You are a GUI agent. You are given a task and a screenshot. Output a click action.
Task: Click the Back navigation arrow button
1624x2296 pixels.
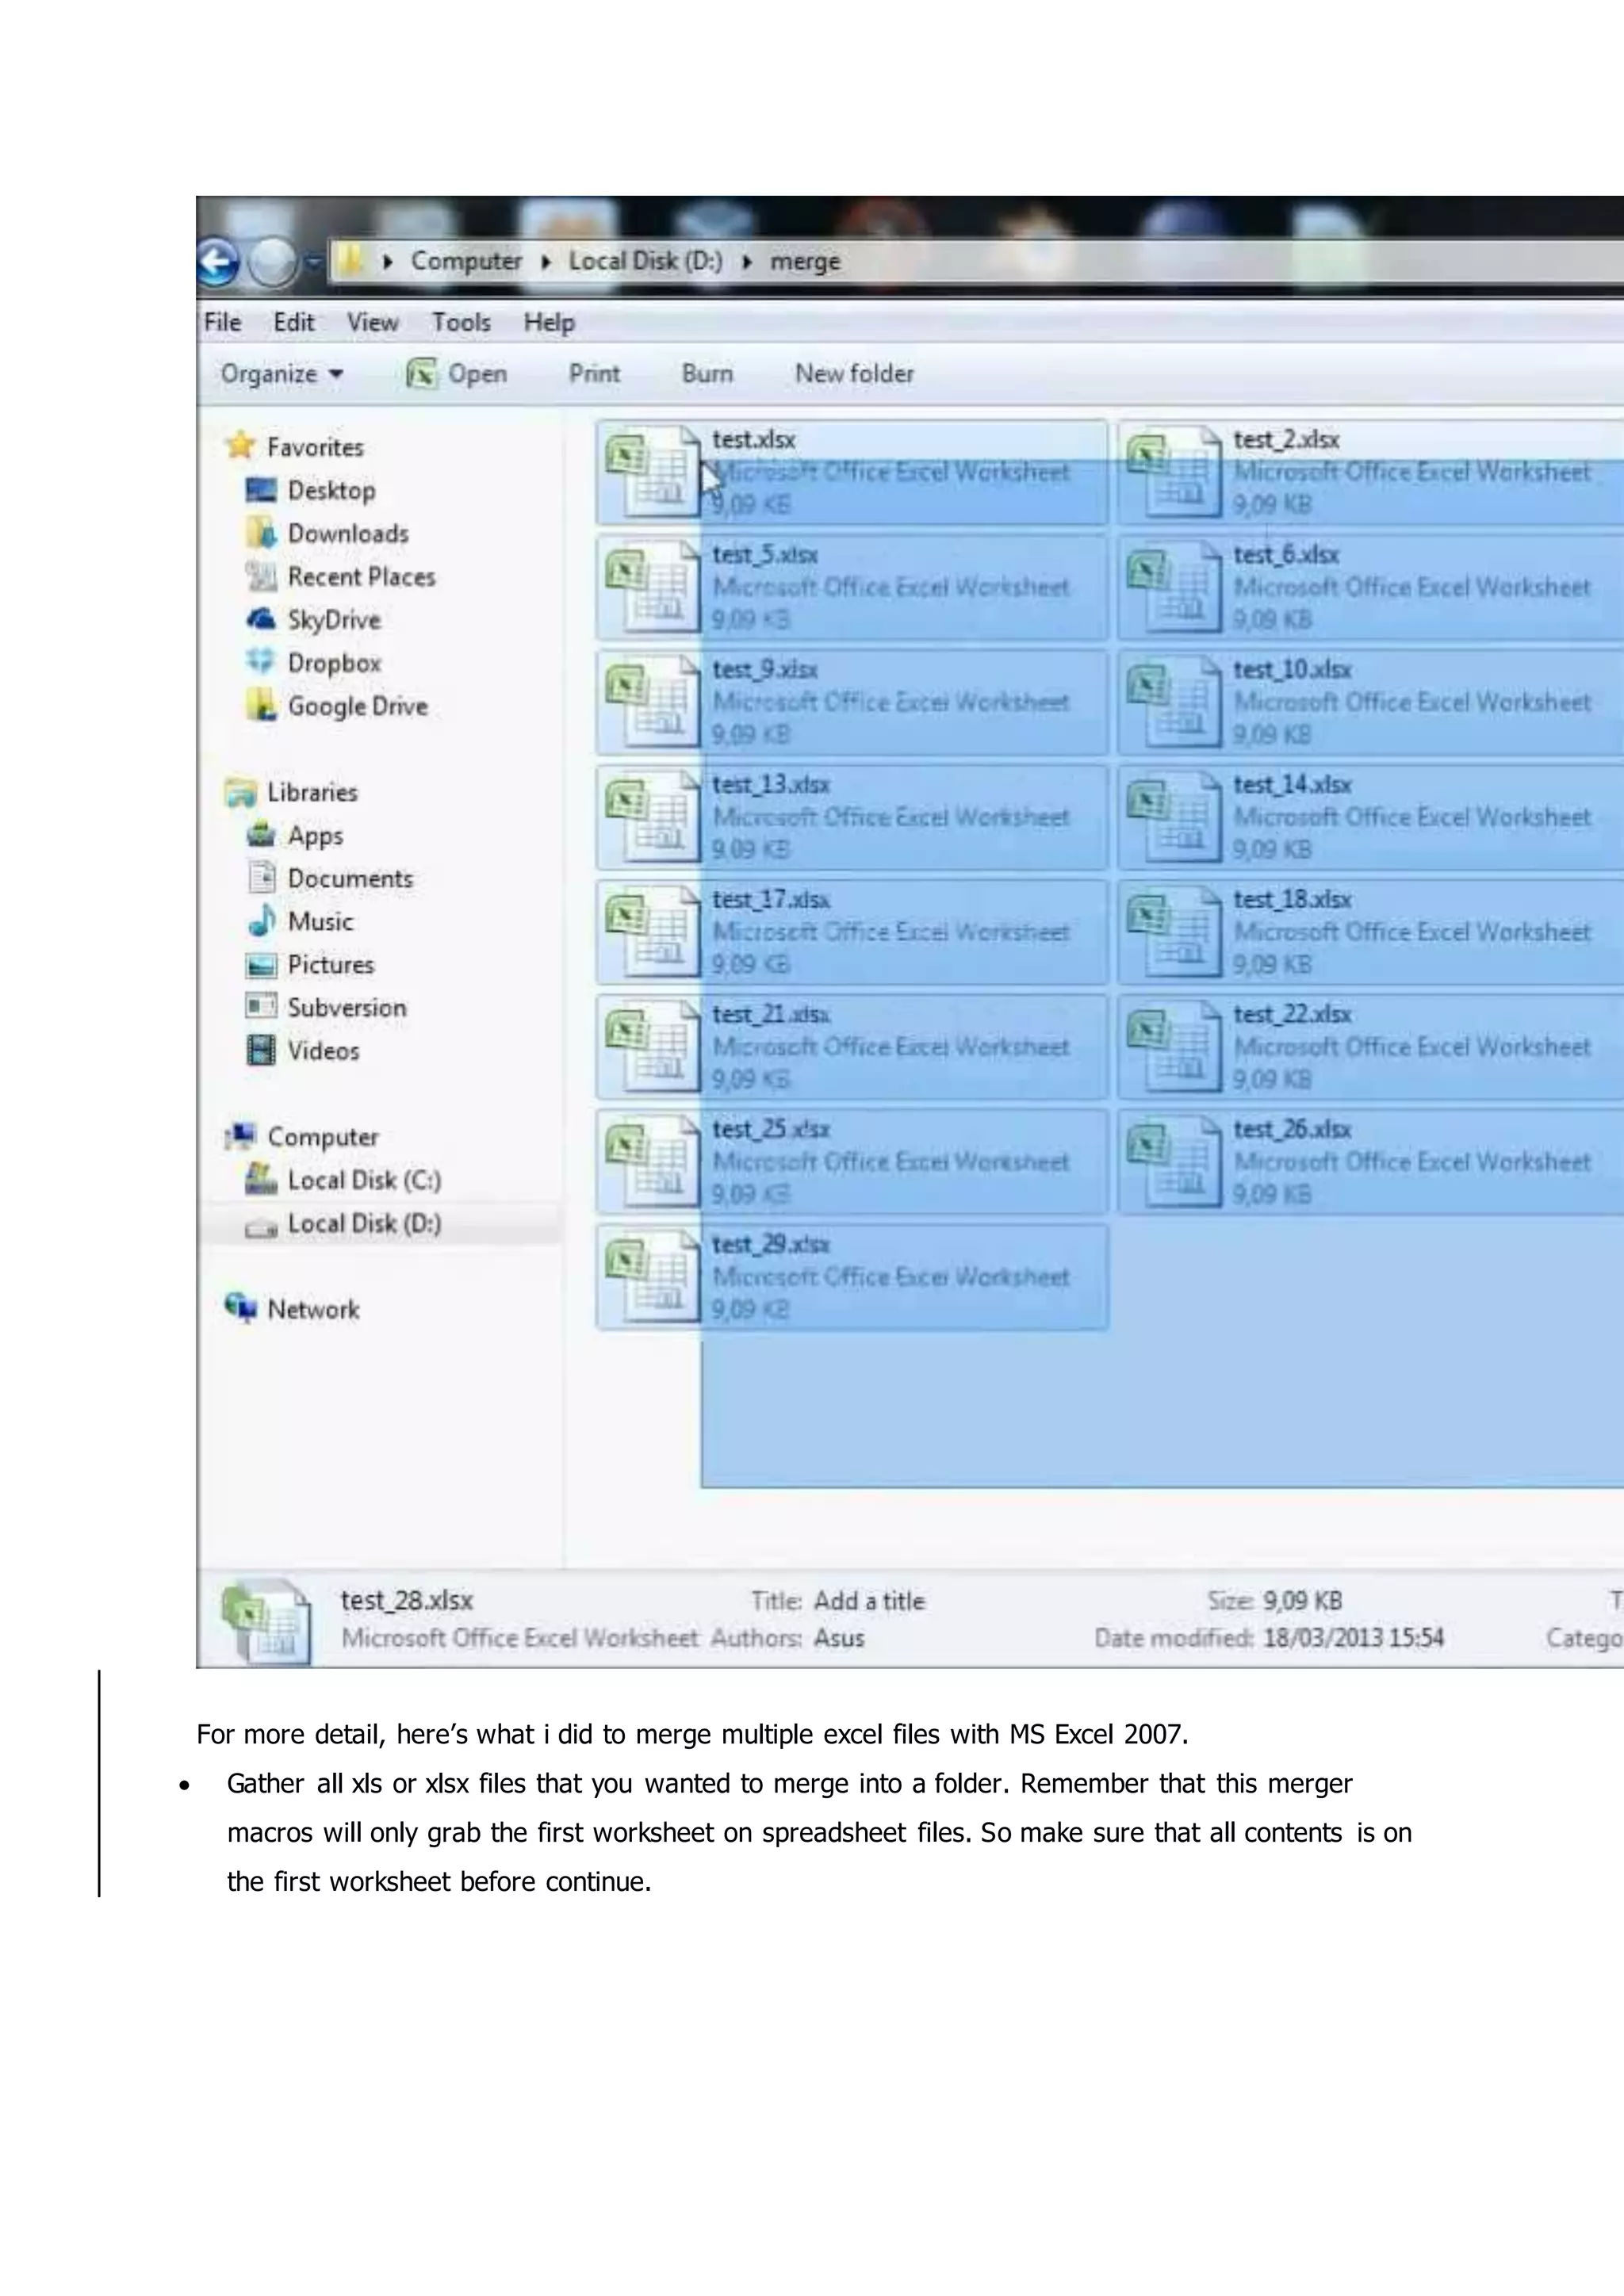coord(218,263)
